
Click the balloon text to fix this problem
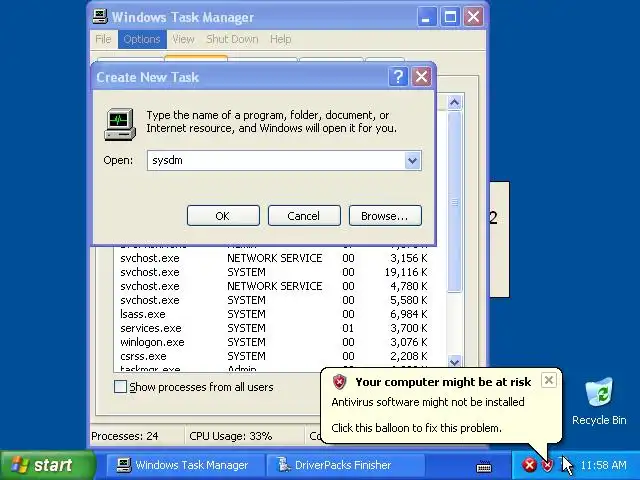coord(416,428)
